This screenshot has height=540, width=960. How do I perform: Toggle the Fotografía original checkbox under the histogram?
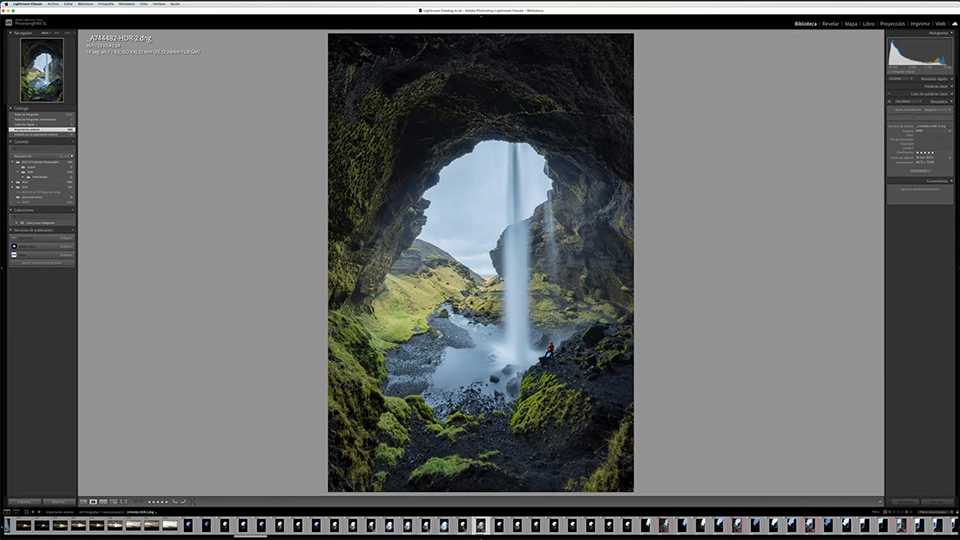890,72
